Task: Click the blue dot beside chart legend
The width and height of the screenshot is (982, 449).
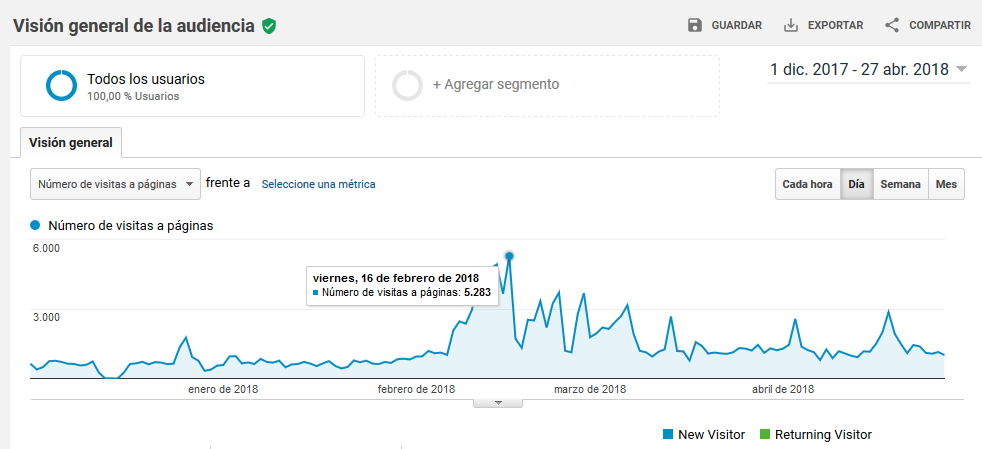Action: [x=36, y=226]
